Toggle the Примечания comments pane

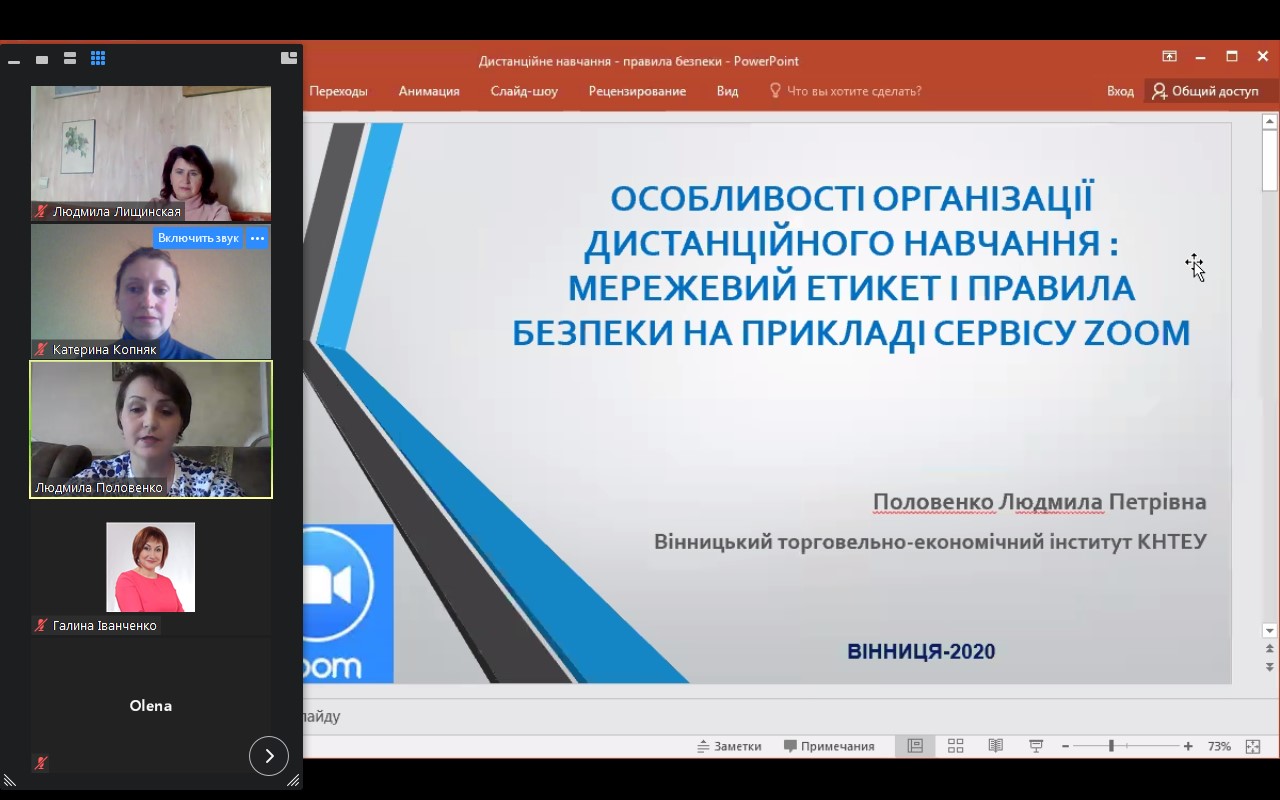pos(829,746)
